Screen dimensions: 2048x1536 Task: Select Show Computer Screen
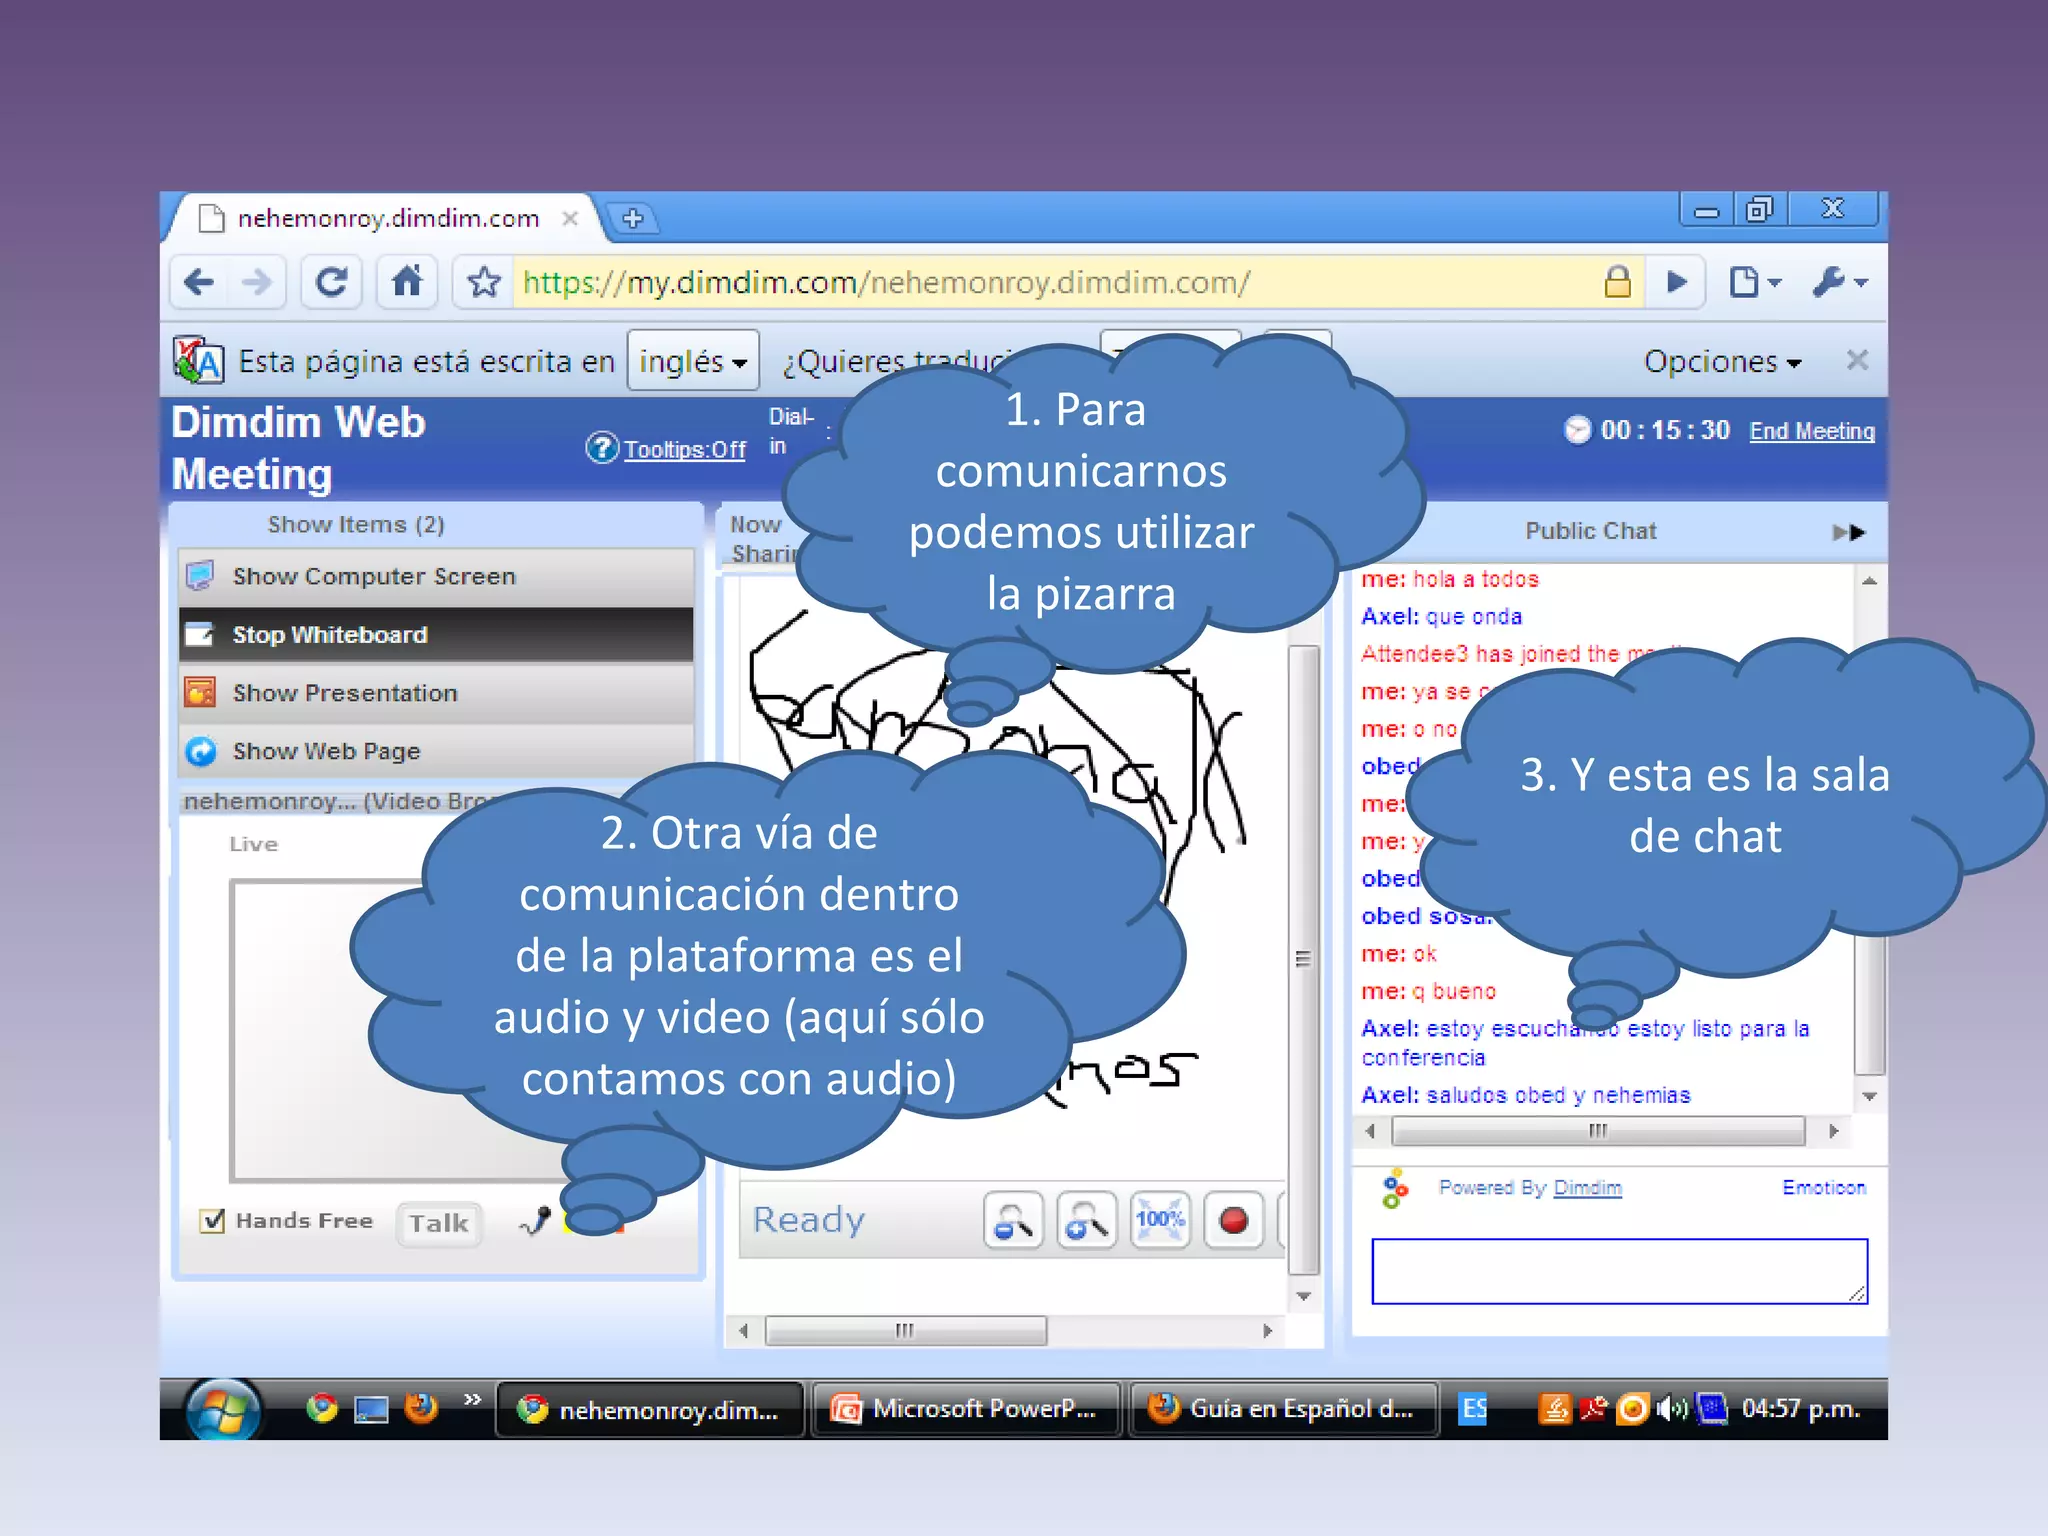(436, 577)
